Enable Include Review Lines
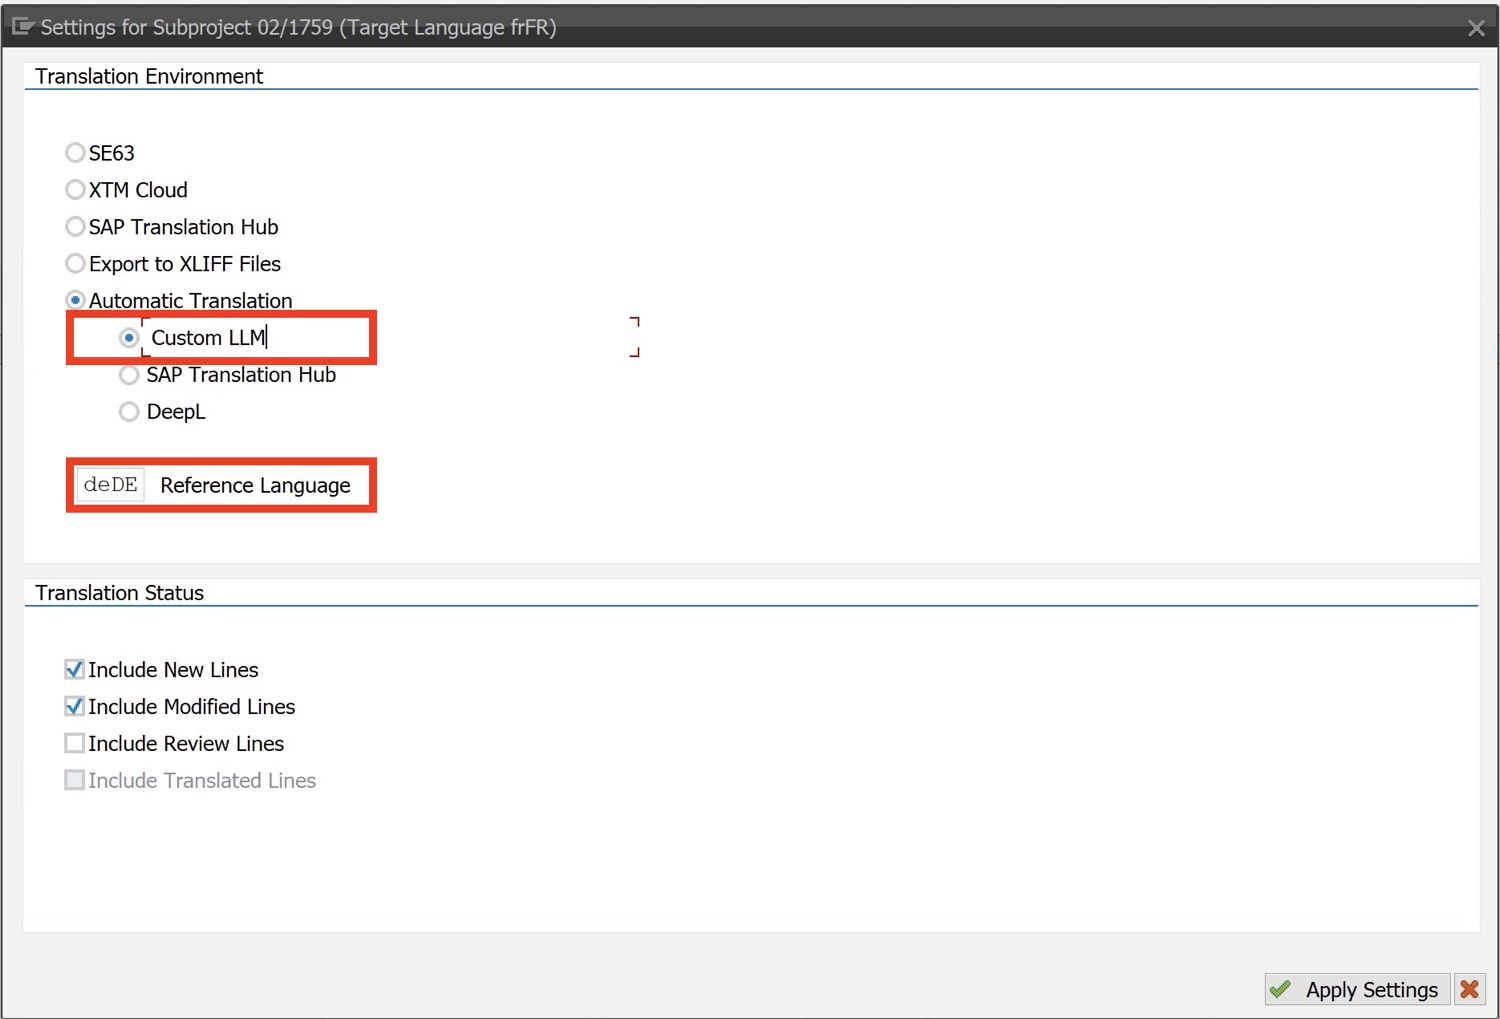 click(x=74, y=743)
